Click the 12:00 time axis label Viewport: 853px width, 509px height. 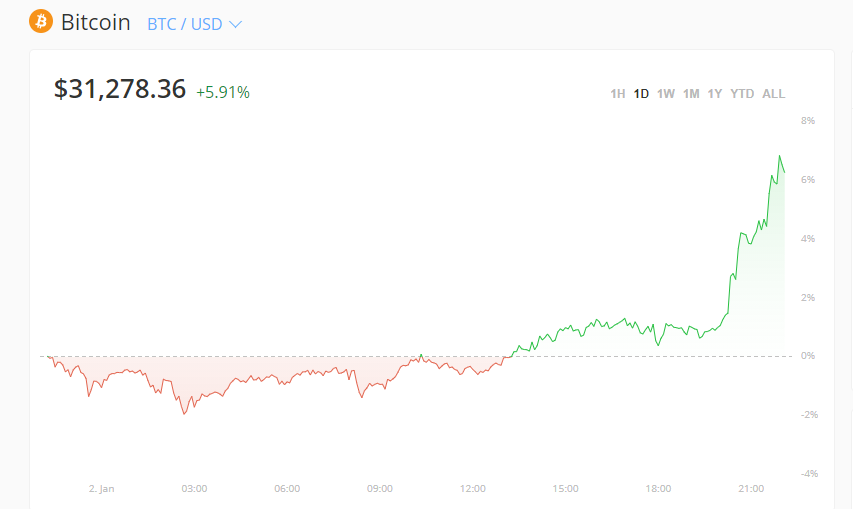(x=473, y=489)
